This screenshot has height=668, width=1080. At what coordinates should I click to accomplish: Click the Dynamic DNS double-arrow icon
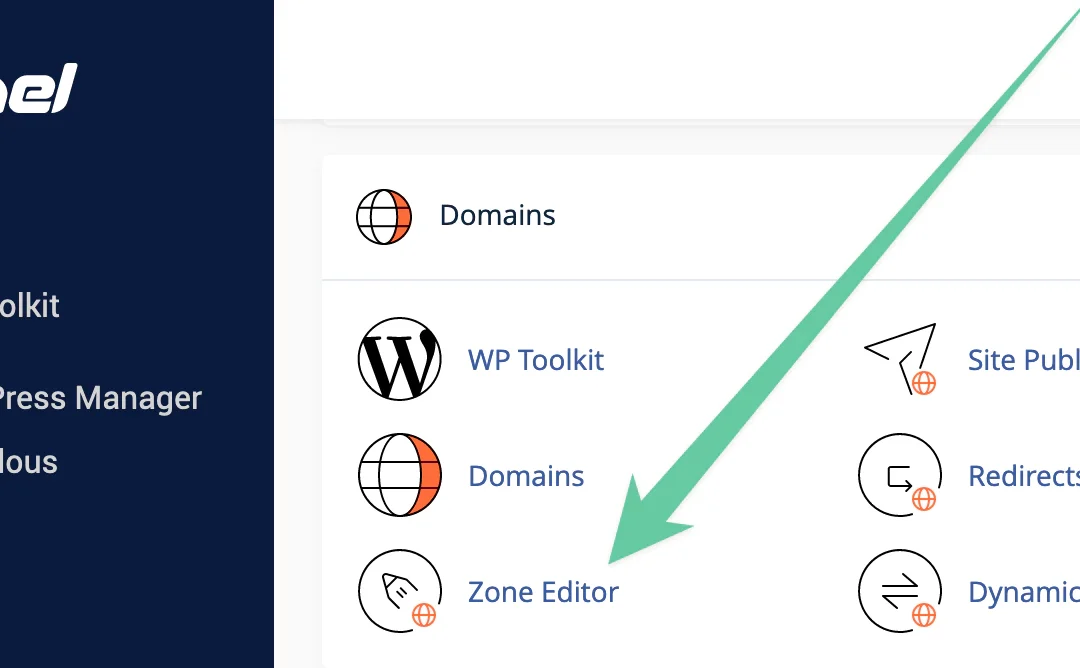click(899, 590)
